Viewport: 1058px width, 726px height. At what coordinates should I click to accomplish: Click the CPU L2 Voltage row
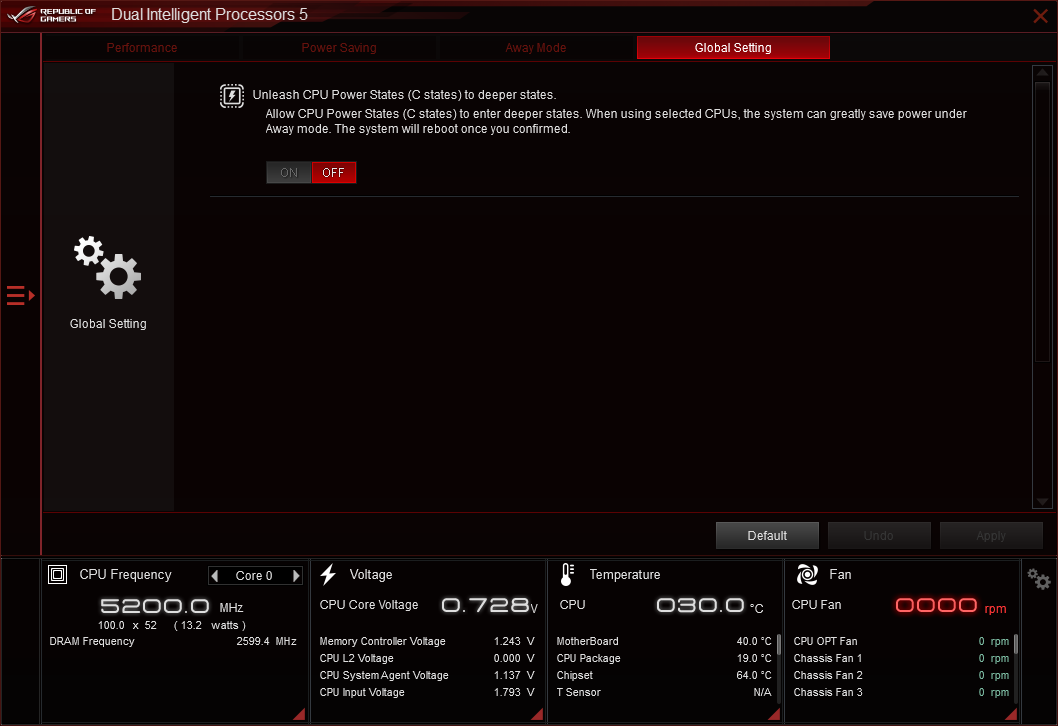[427, 659]
